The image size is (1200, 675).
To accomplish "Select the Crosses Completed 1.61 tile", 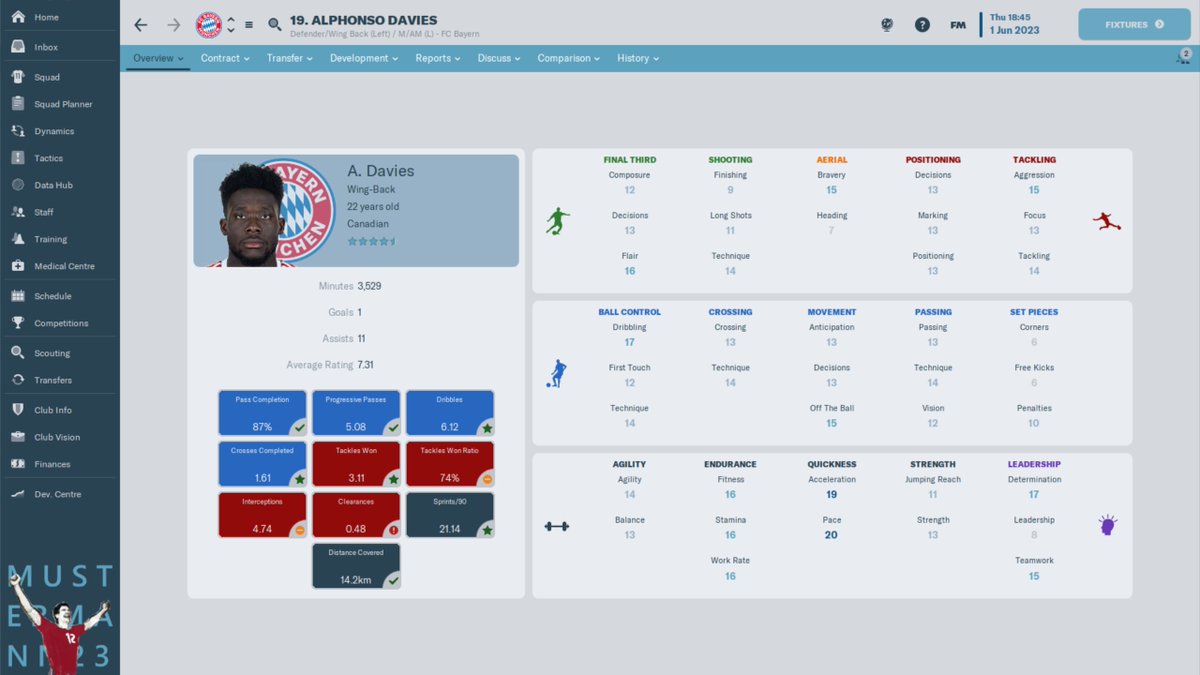I will click(265, 464).
